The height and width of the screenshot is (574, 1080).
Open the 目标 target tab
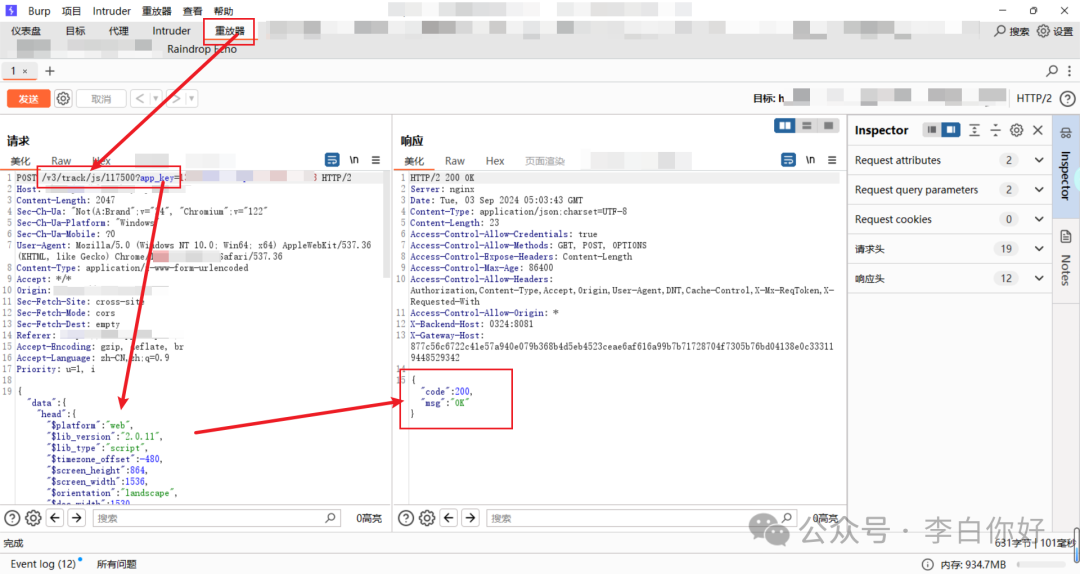[75, 31]
